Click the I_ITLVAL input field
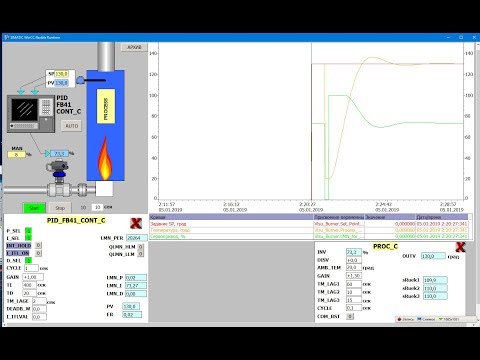The width and height of the screenshot is (480, 360). pos(39,317)
